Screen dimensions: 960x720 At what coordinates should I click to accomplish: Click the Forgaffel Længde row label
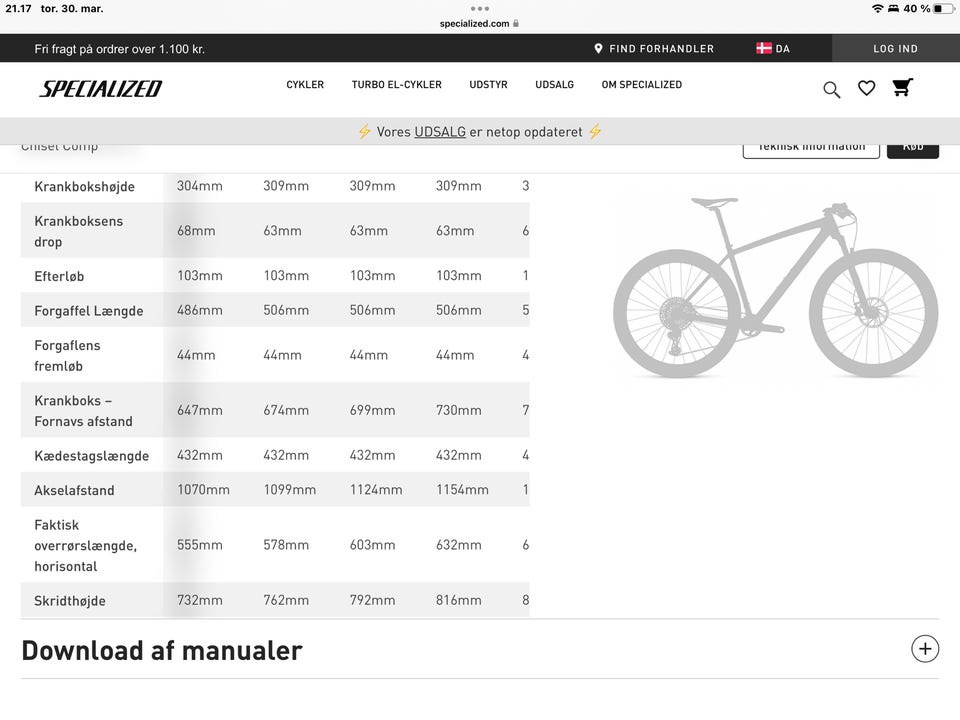tap(89, 310)
